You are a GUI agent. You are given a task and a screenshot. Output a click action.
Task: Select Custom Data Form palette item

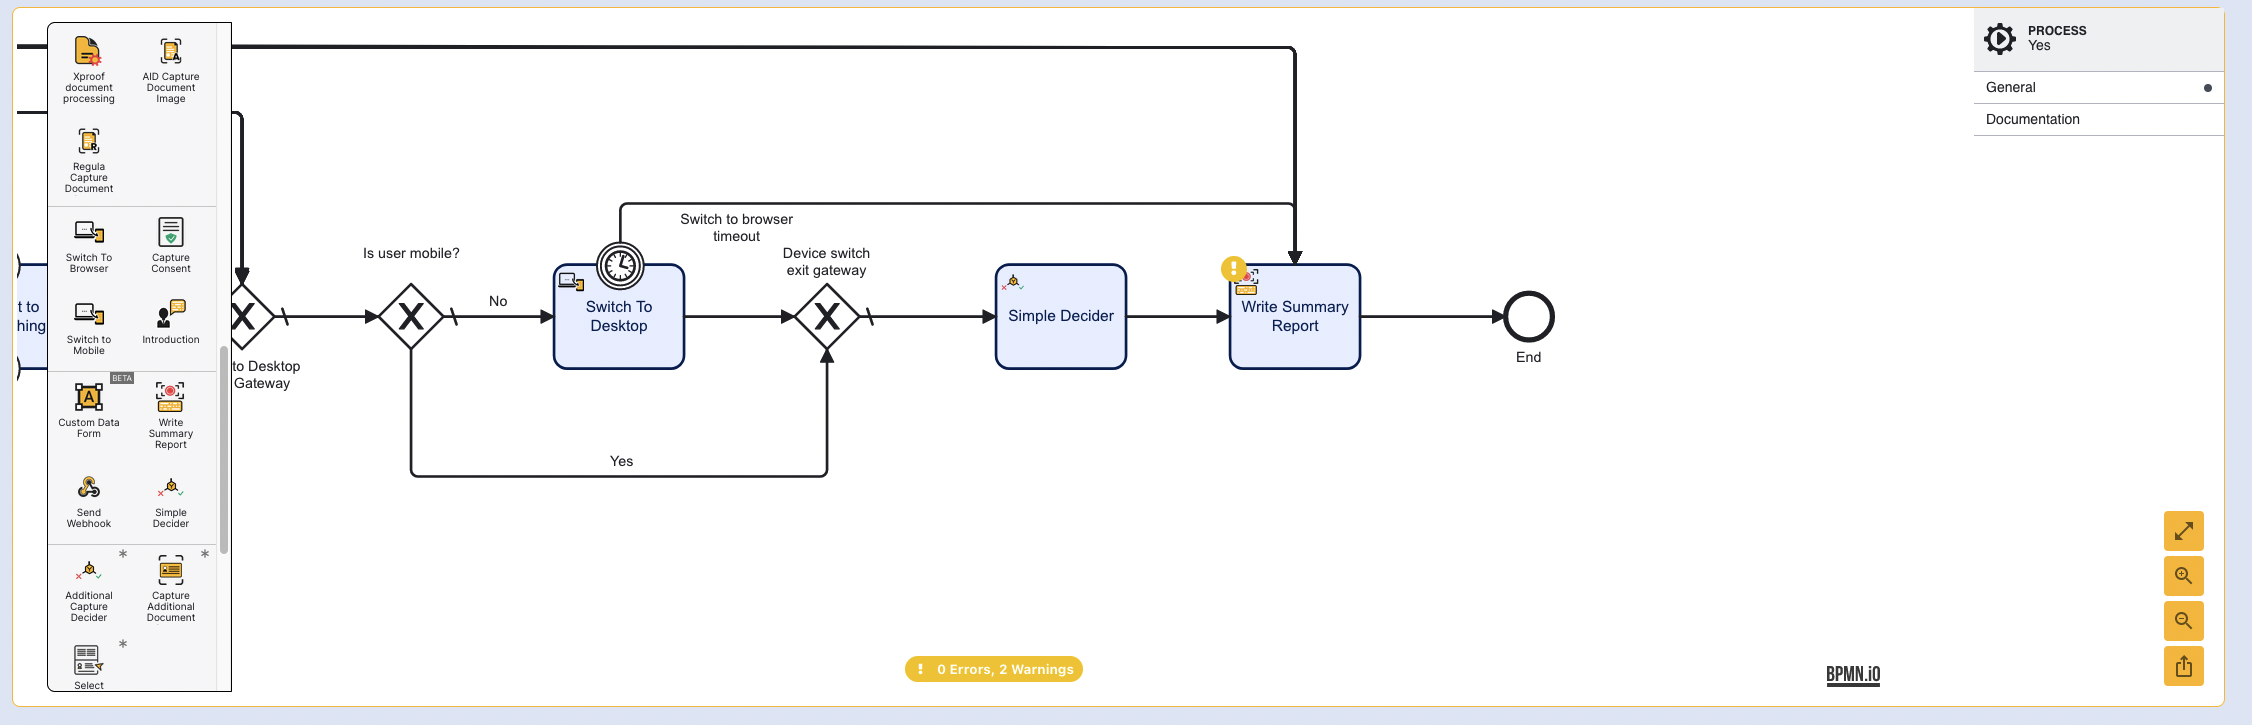click(89, 410)
